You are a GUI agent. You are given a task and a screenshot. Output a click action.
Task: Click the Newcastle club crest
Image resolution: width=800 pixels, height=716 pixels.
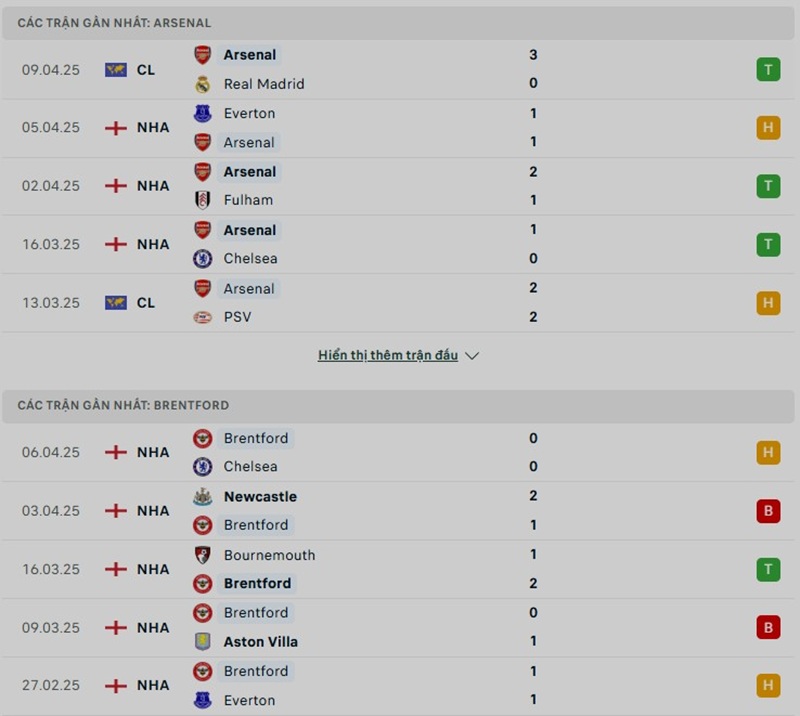click(x=202, y=496)
